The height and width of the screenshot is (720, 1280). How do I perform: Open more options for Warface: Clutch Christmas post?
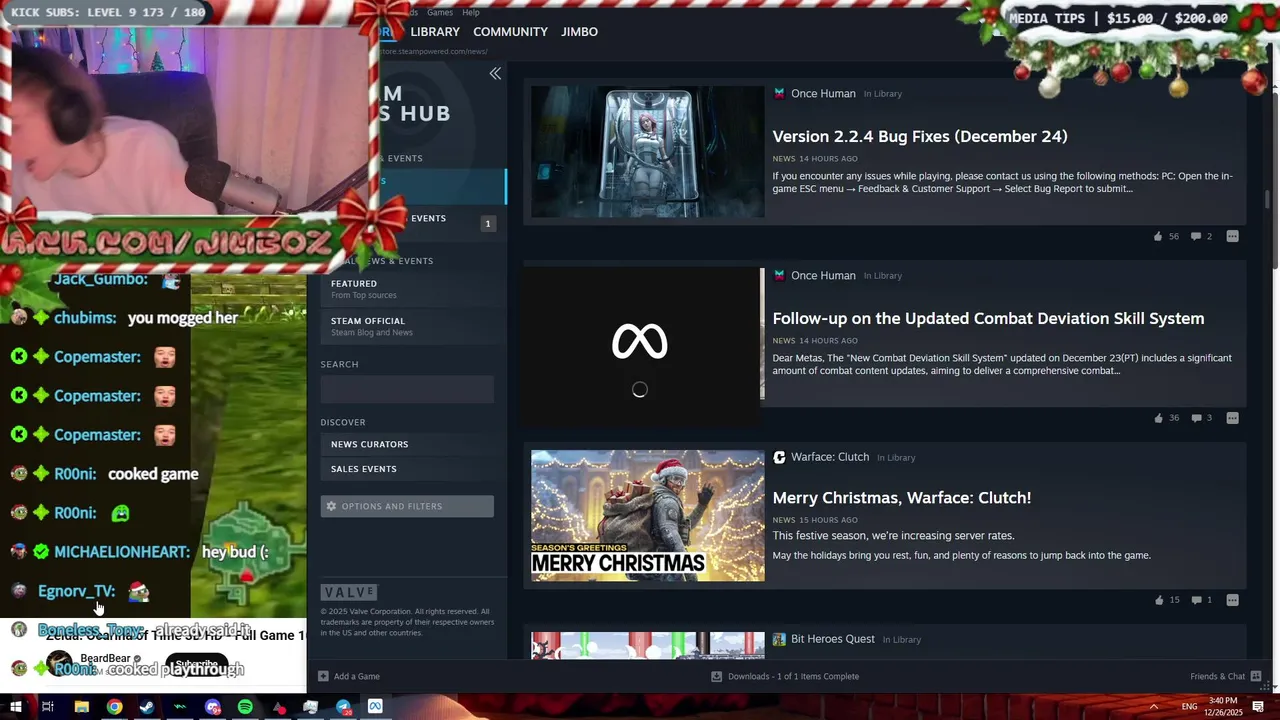tap(1232, 601)
